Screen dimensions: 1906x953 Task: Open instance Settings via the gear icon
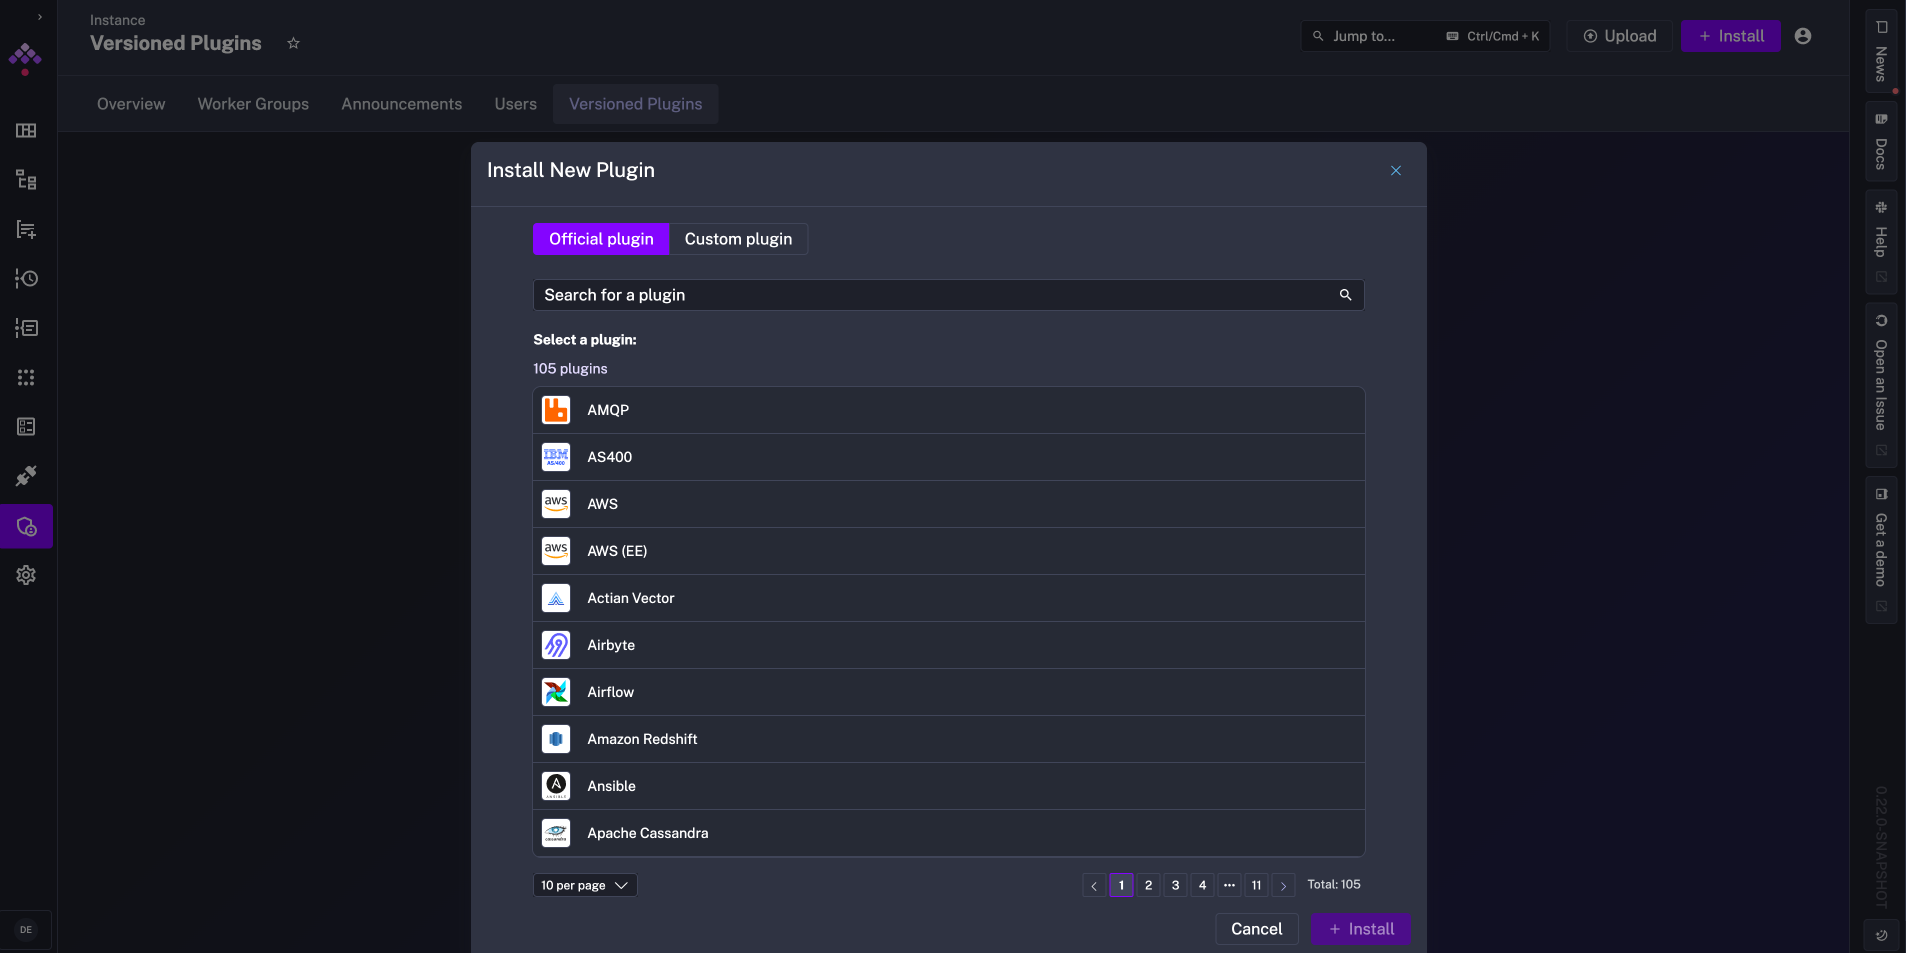point(27,575)
